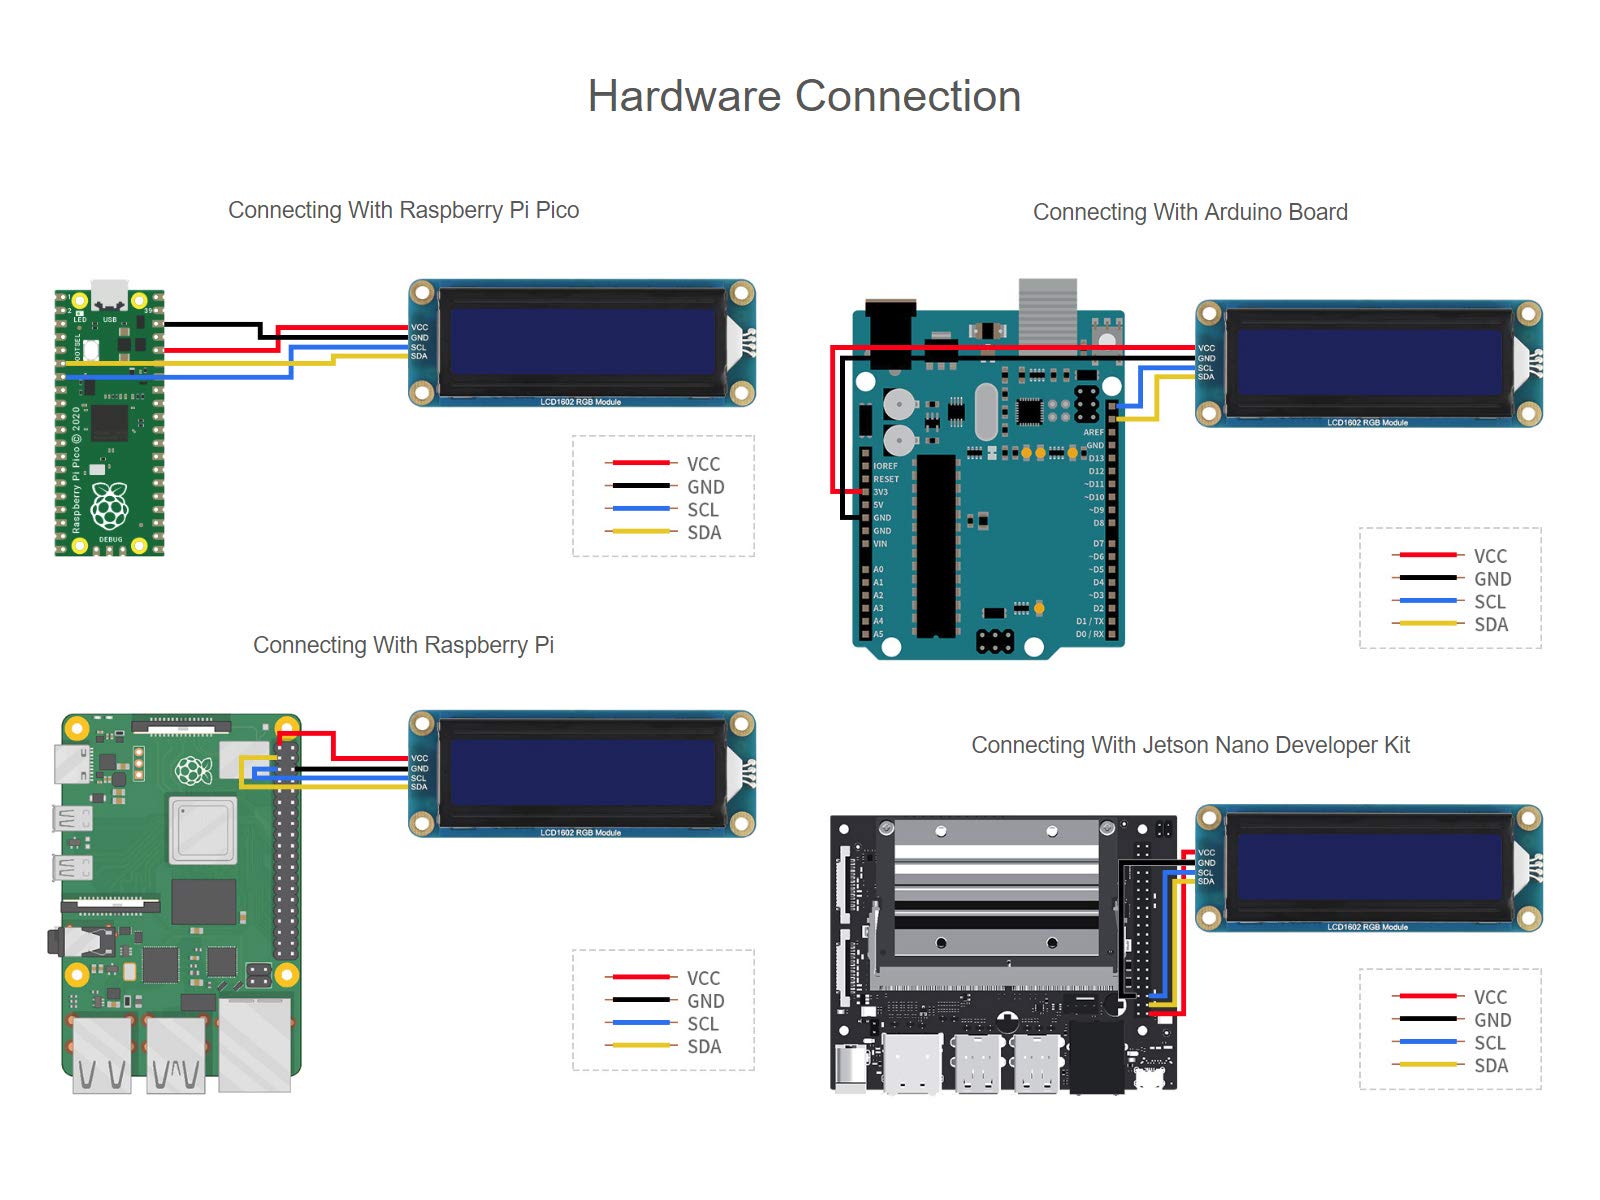Select the Raspberry Pi board picture

point(175,903)
